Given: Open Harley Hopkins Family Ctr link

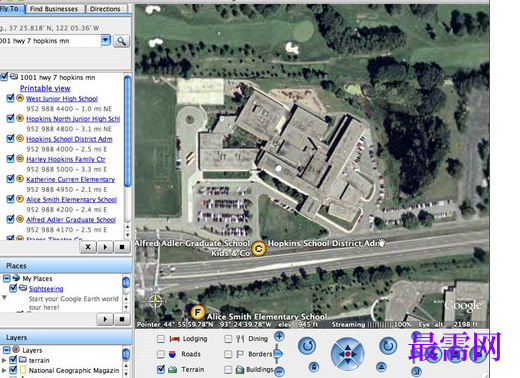Looking at the screenshot, I should (x=66, y=159).
